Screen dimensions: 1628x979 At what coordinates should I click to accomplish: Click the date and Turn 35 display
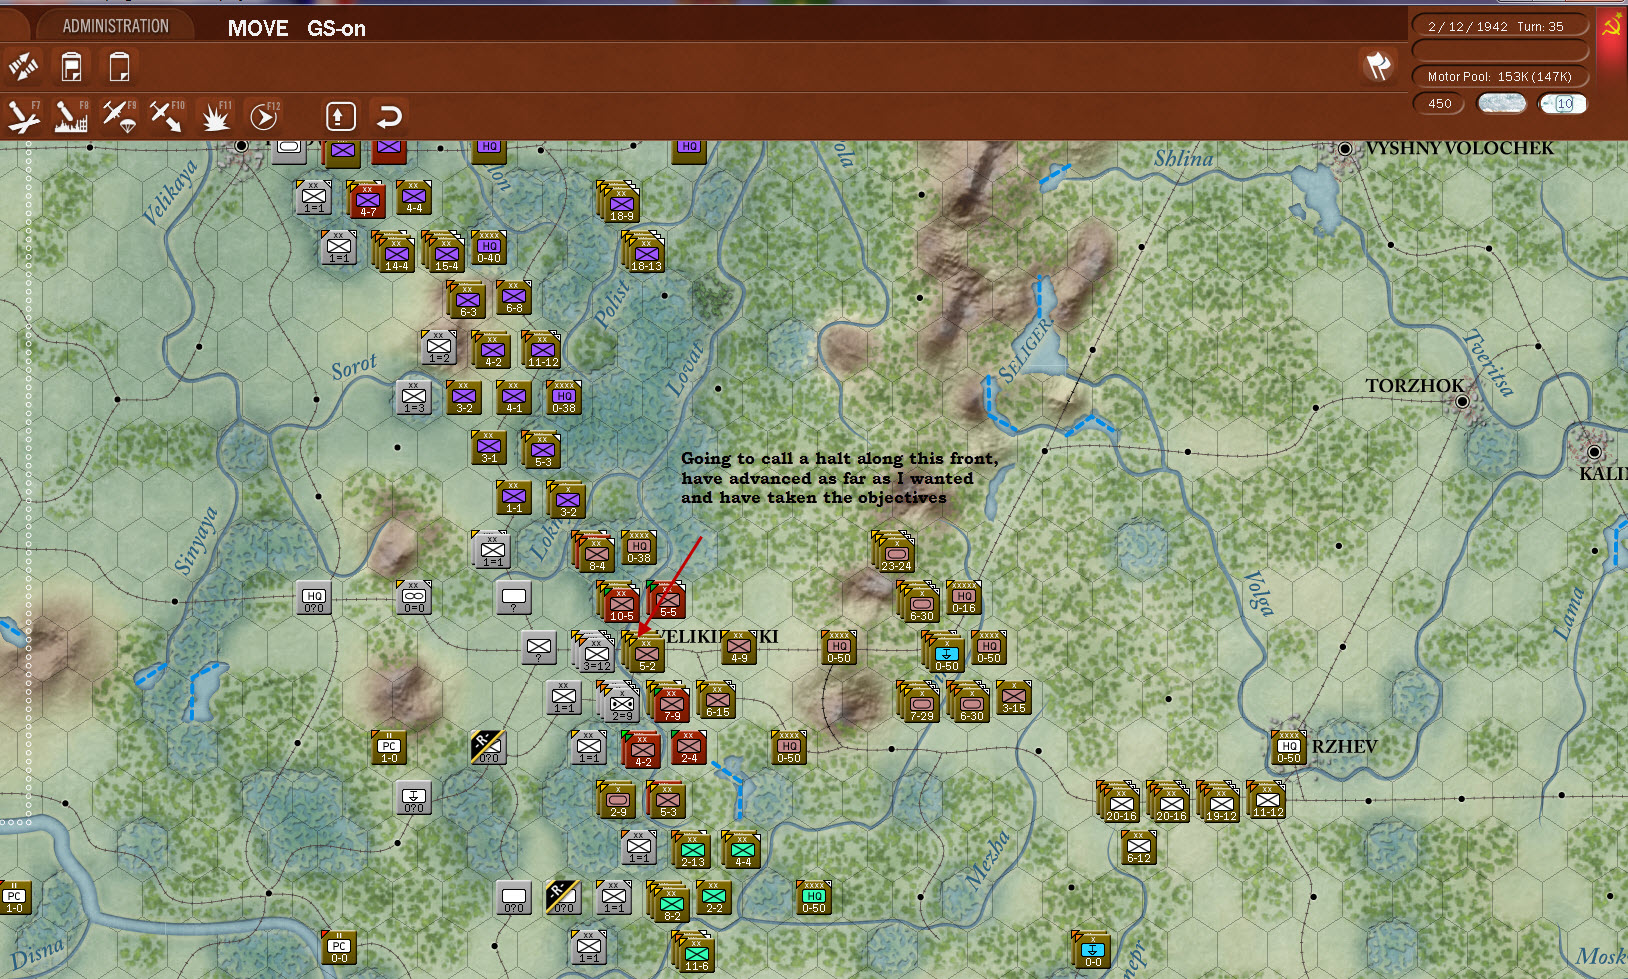pyautogui.click(x=1500, y=26)
